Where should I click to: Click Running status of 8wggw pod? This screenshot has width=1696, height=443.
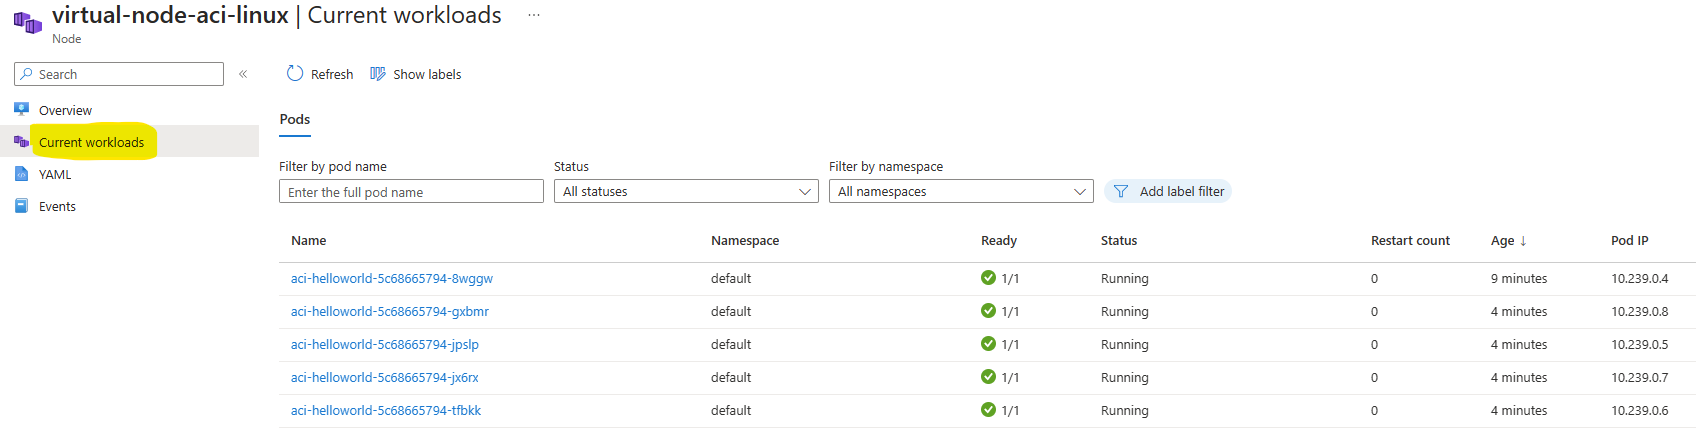(1125, 279)
